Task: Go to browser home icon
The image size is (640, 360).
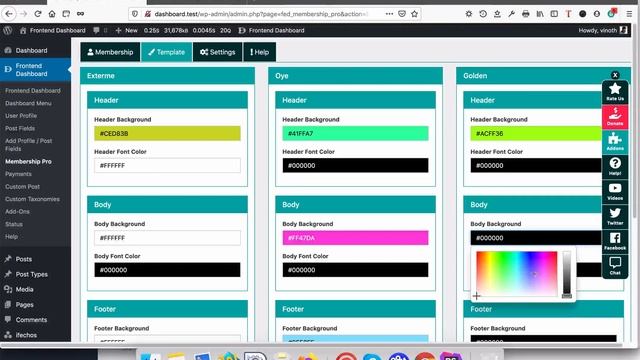Action: [x=52, y=14]
